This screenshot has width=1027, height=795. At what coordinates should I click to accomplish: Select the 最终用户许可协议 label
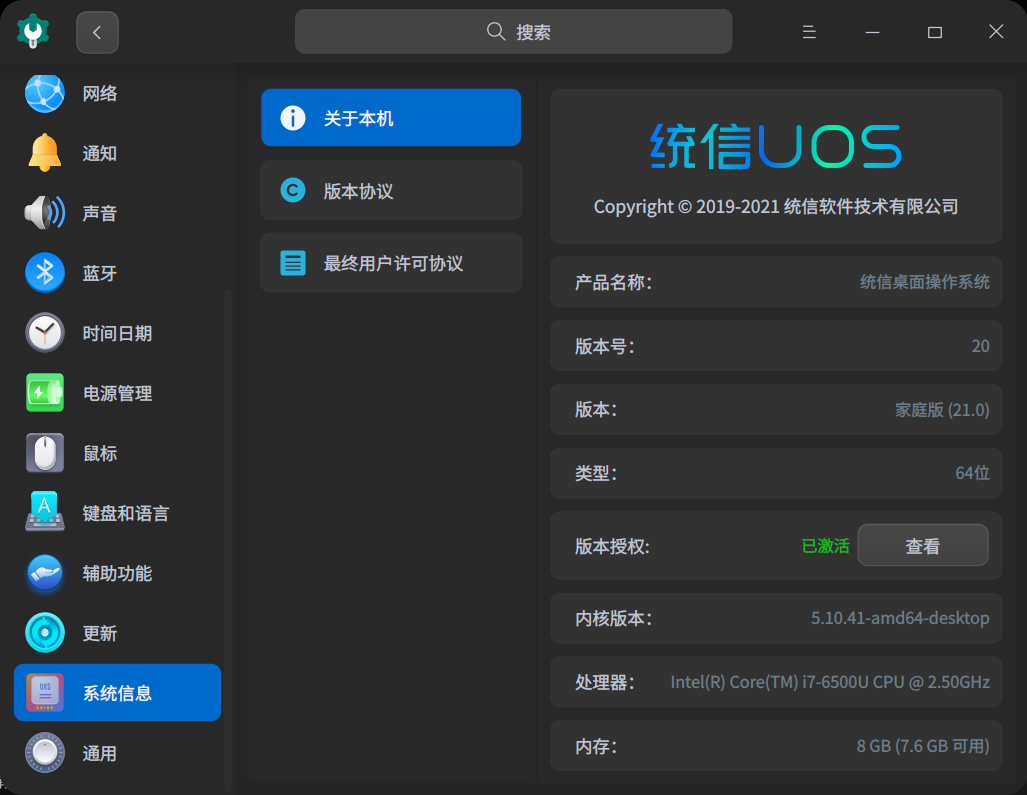393,263
